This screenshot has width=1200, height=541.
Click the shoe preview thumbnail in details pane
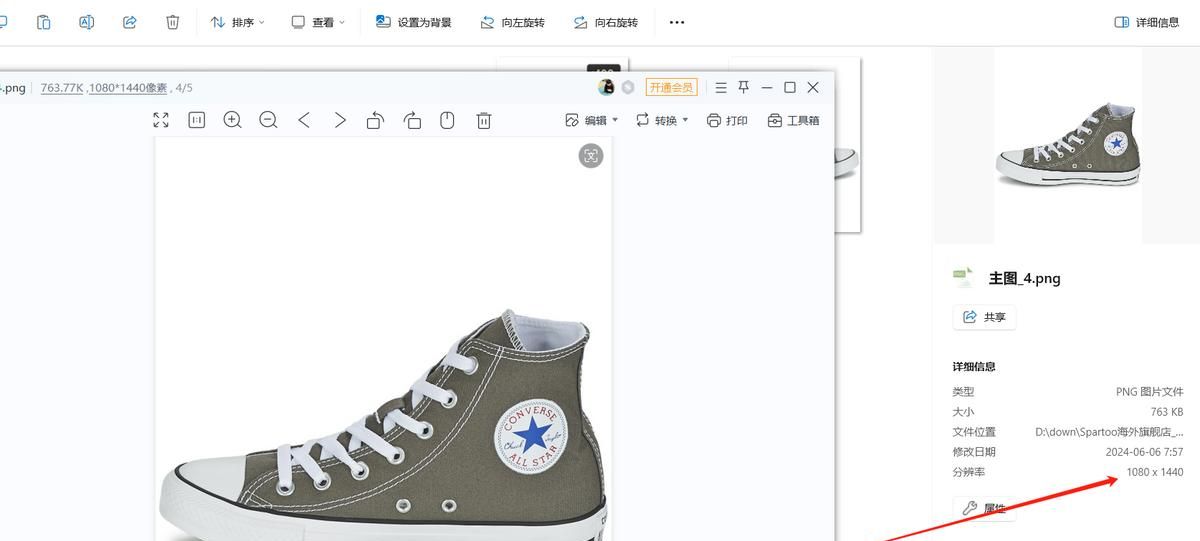(1067, 144)
